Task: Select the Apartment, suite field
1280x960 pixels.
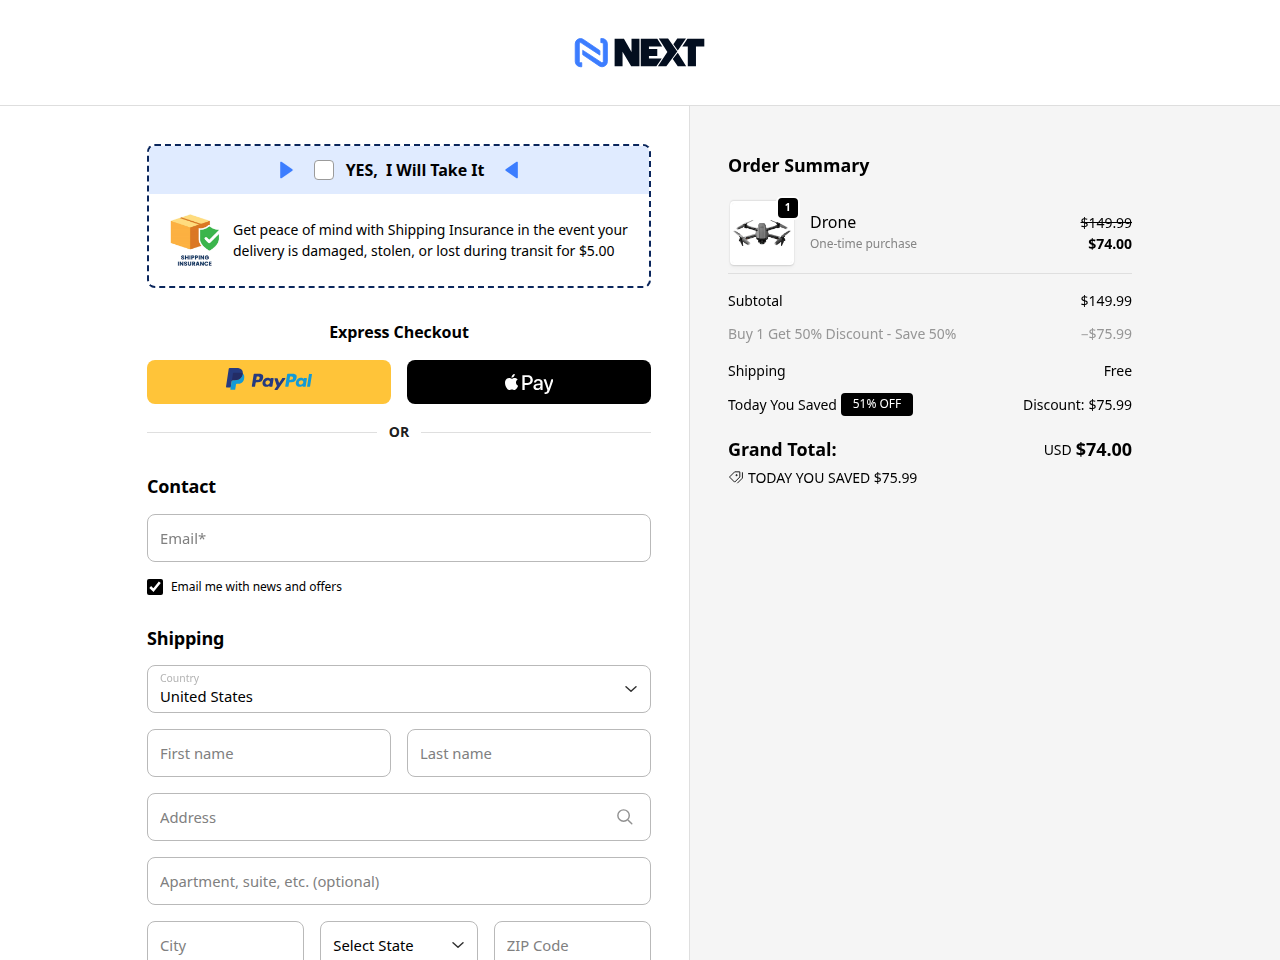Action: click(399, 881)
